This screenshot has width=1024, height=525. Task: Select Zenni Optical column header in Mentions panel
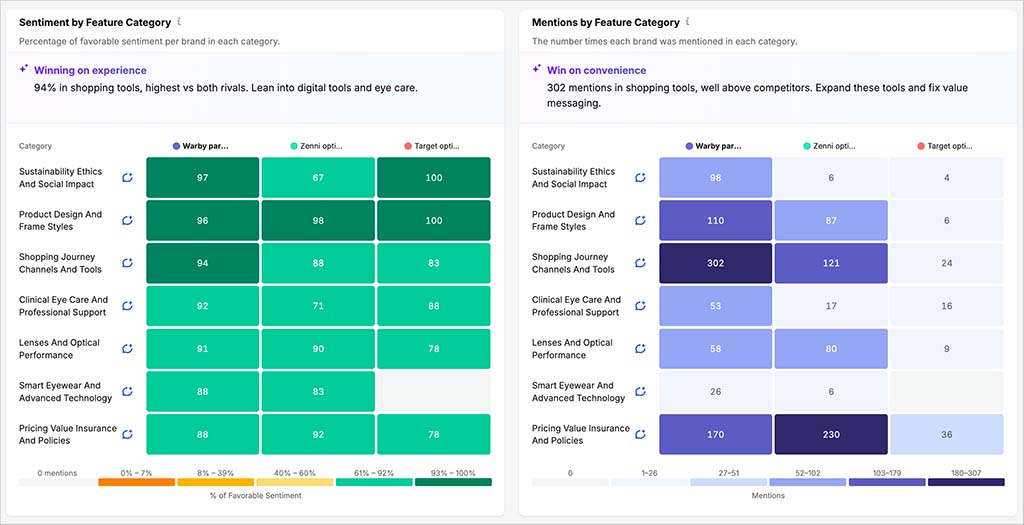point(830,146)
